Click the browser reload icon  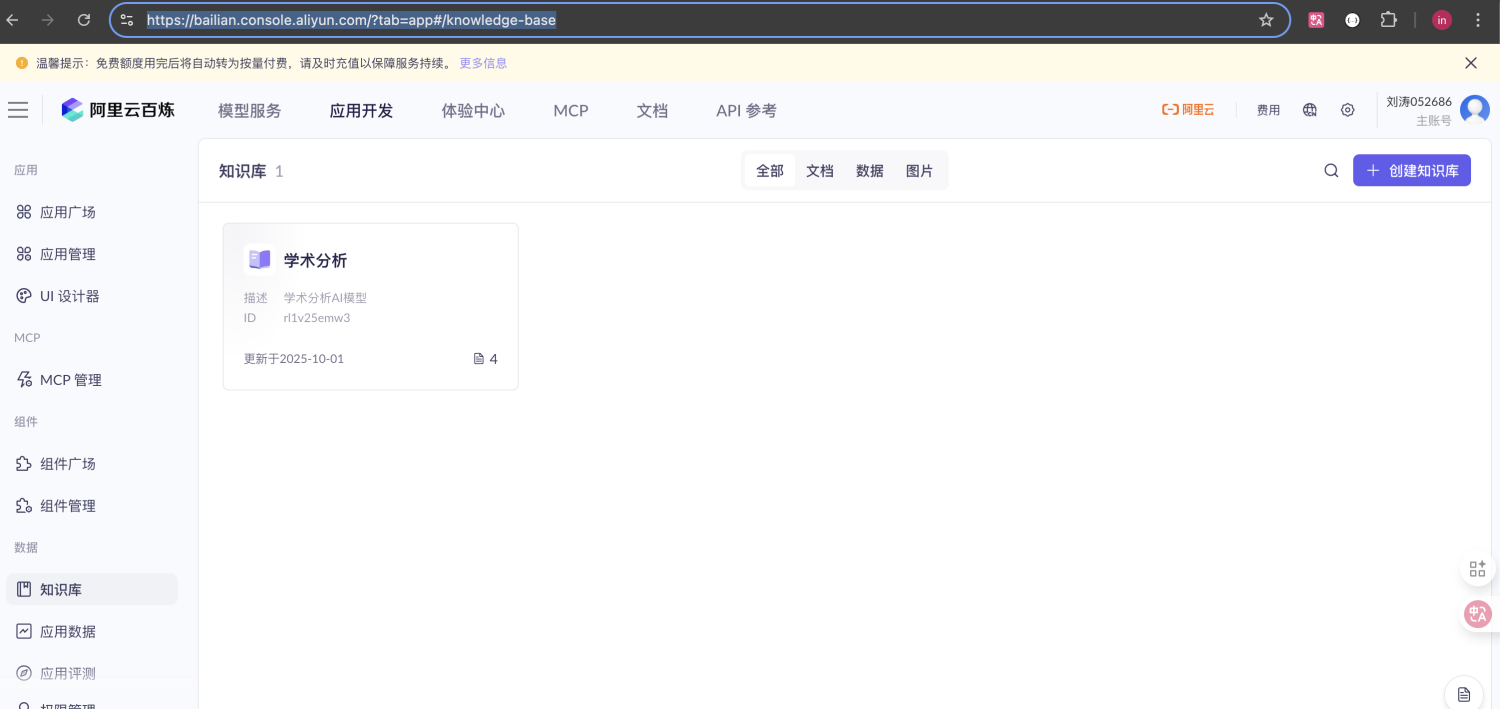[x=84, y=19]
